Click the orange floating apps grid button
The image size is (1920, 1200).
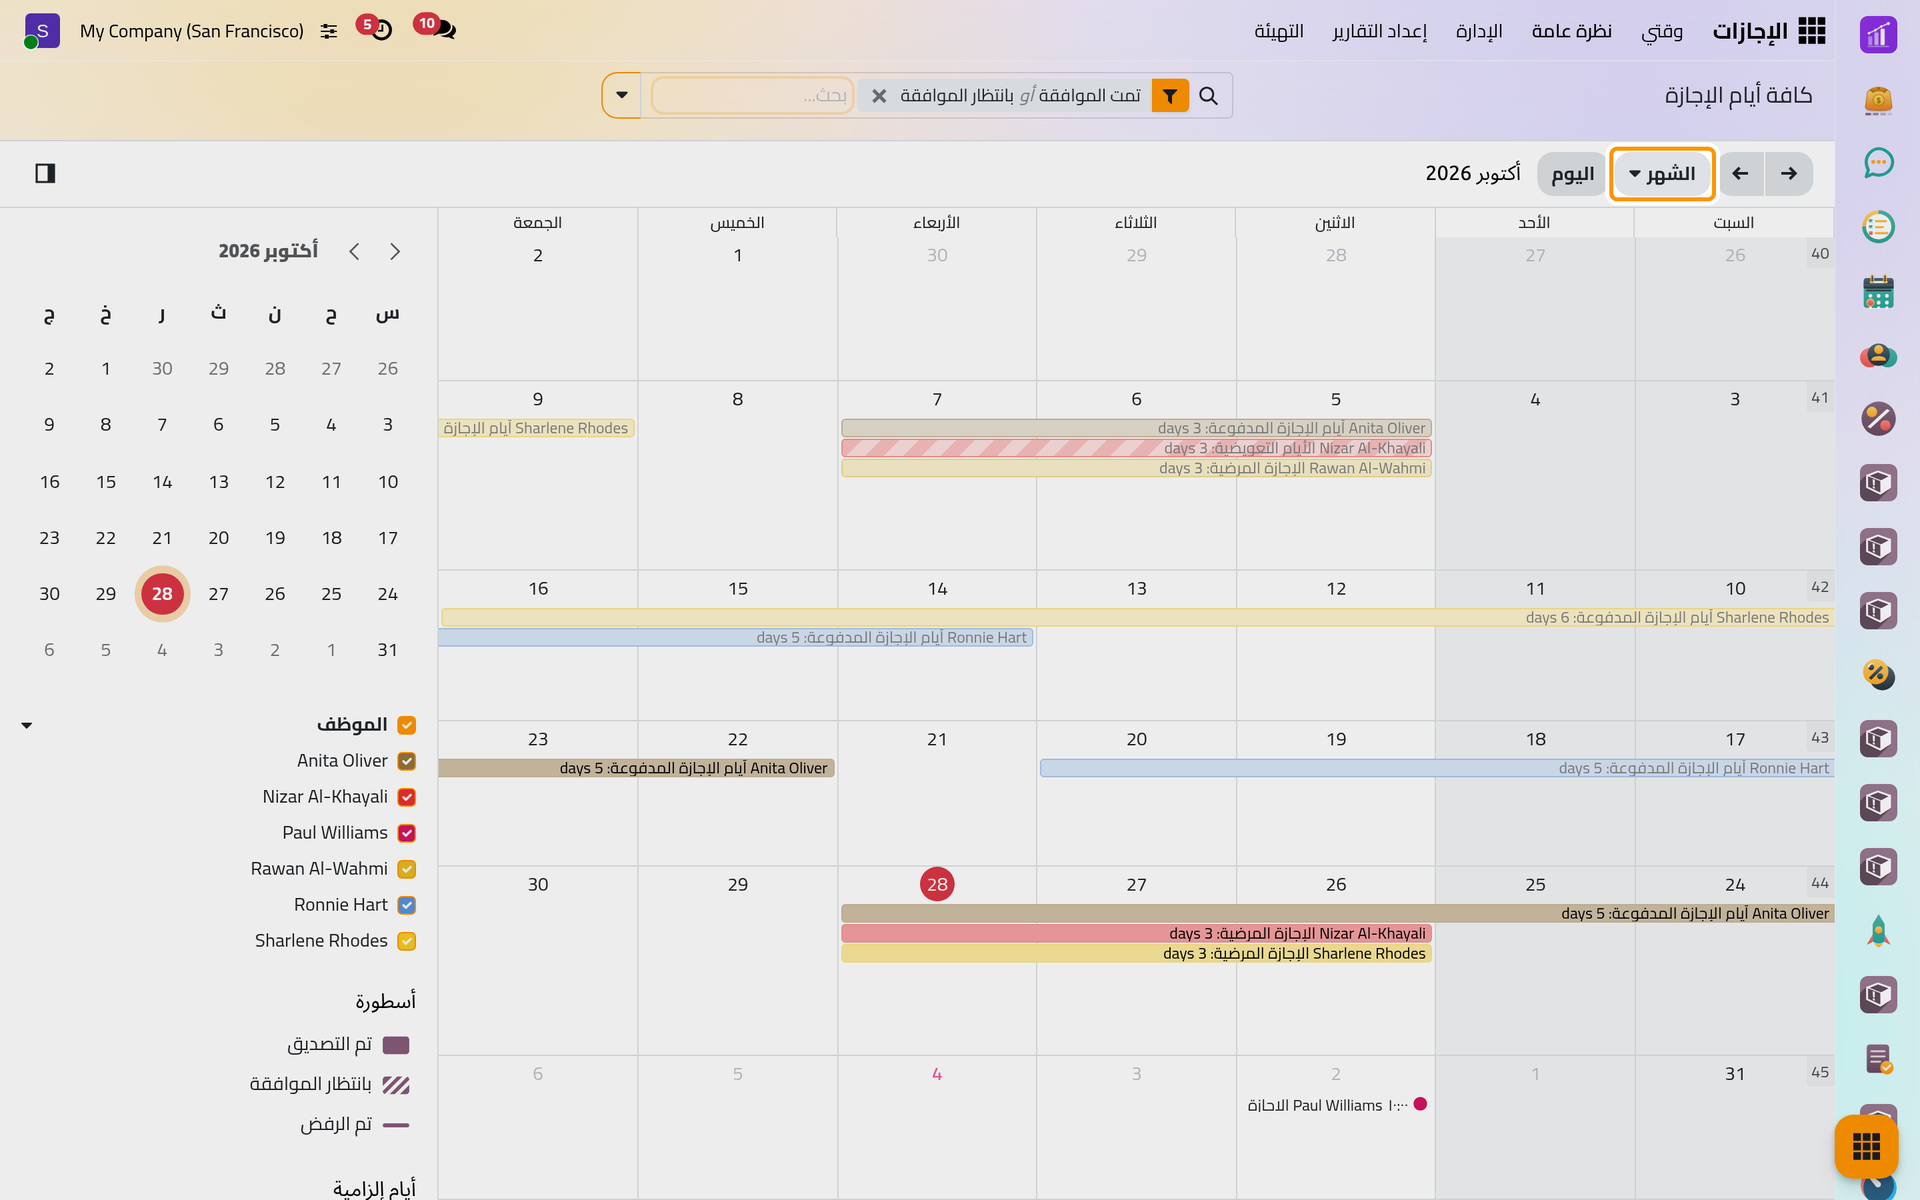click(x=1866, y=1147)
